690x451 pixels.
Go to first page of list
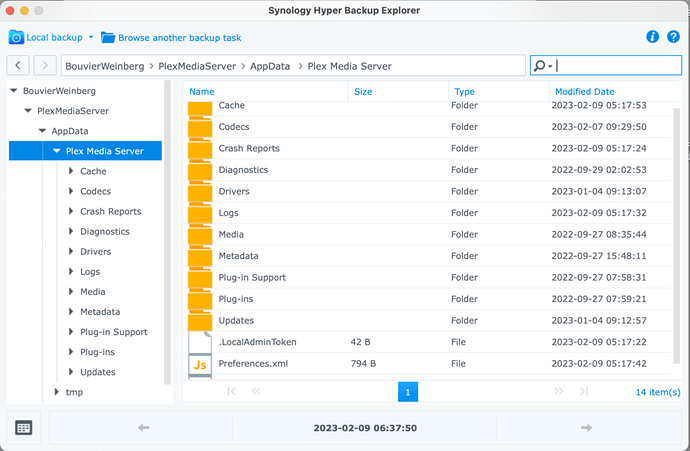pyautogui.click(x=231, y=392)
